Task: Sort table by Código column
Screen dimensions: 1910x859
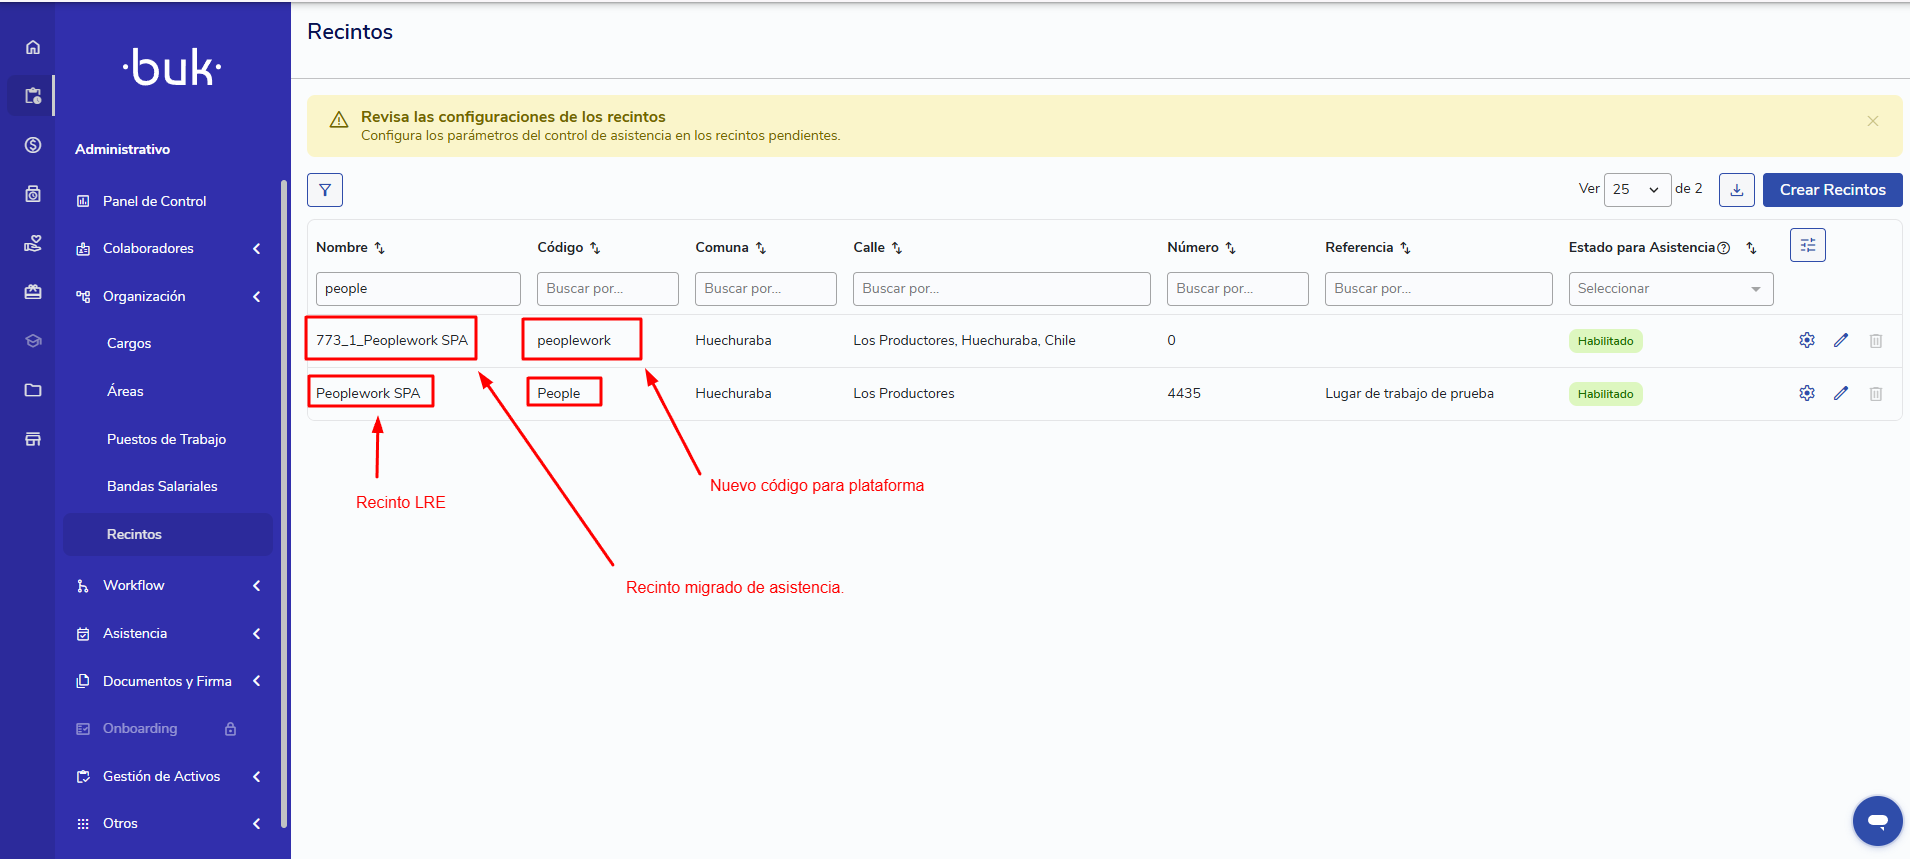Action: coord(569,247)
